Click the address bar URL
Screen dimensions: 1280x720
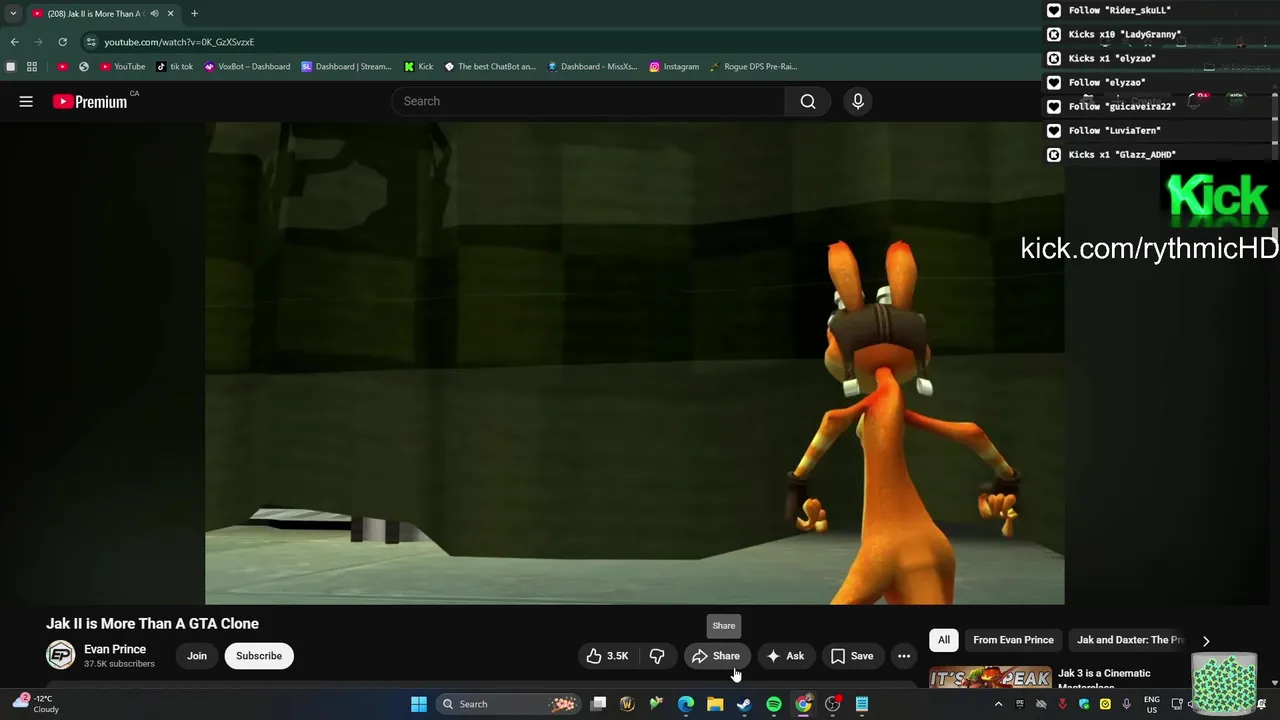(179, 42)
